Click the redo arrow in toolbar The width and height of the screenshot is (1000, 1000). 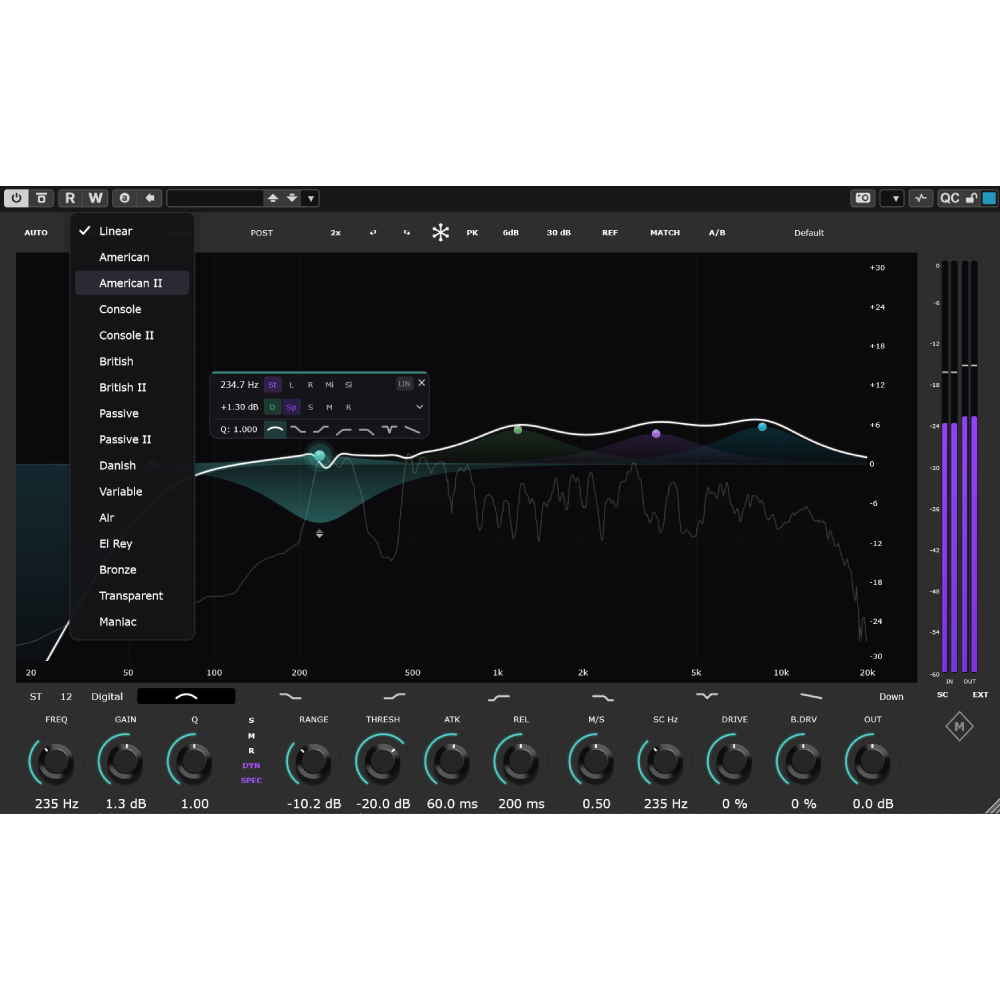407,233
